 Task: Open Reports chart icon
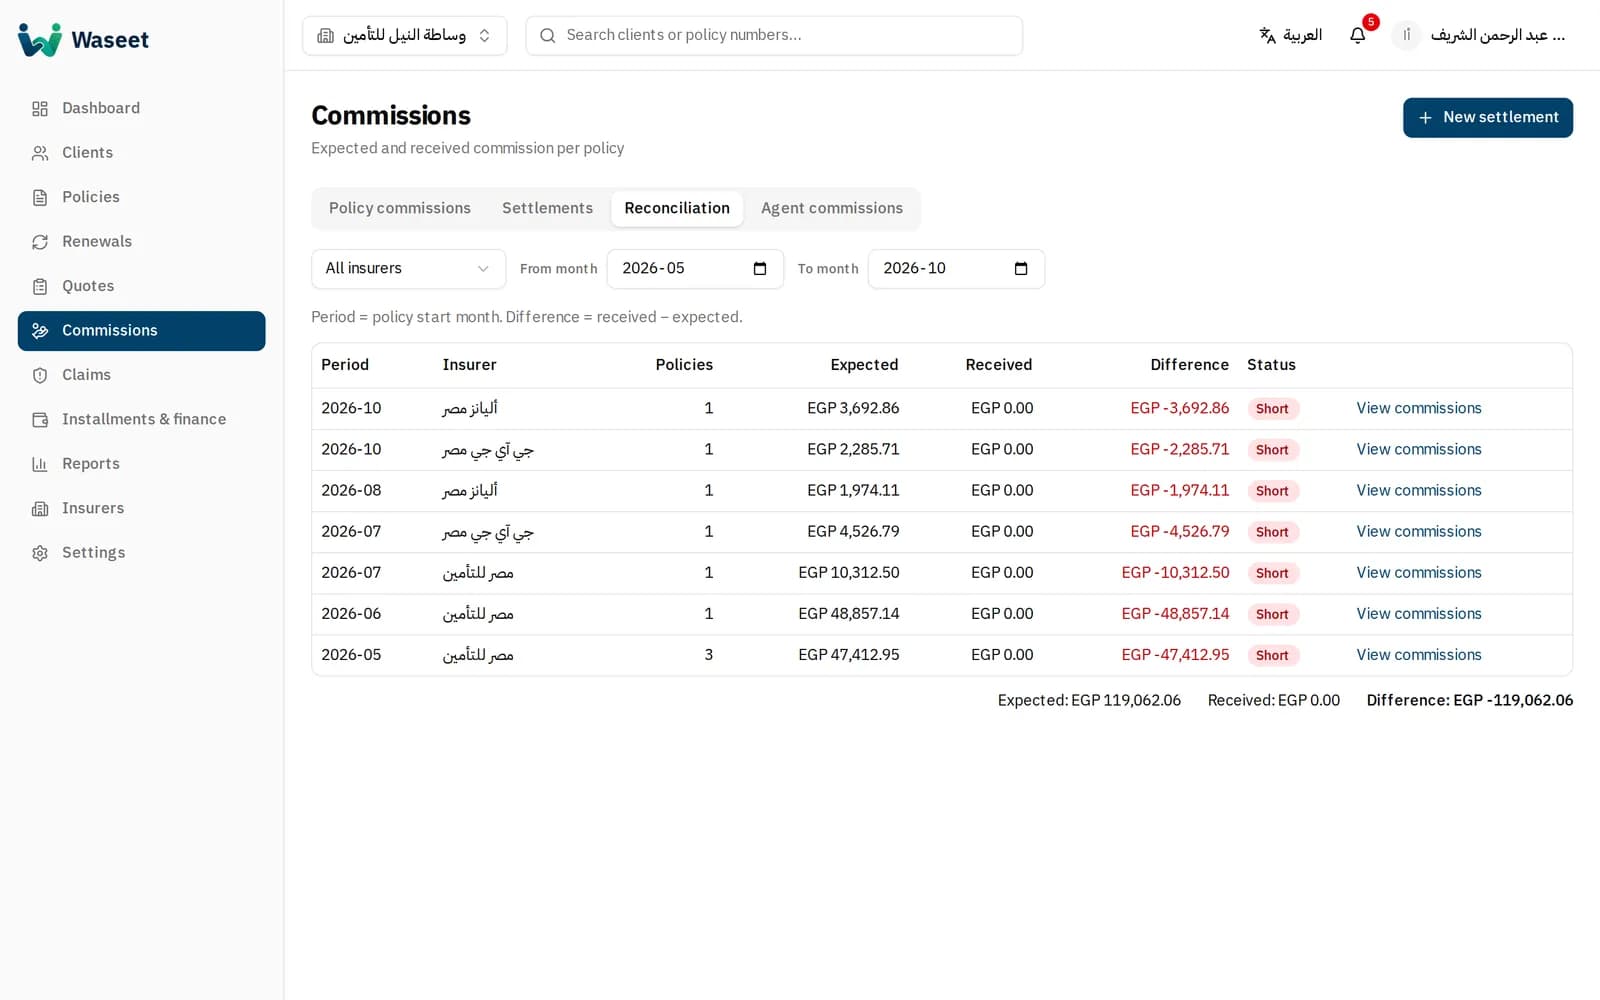[x=40, y=464]
